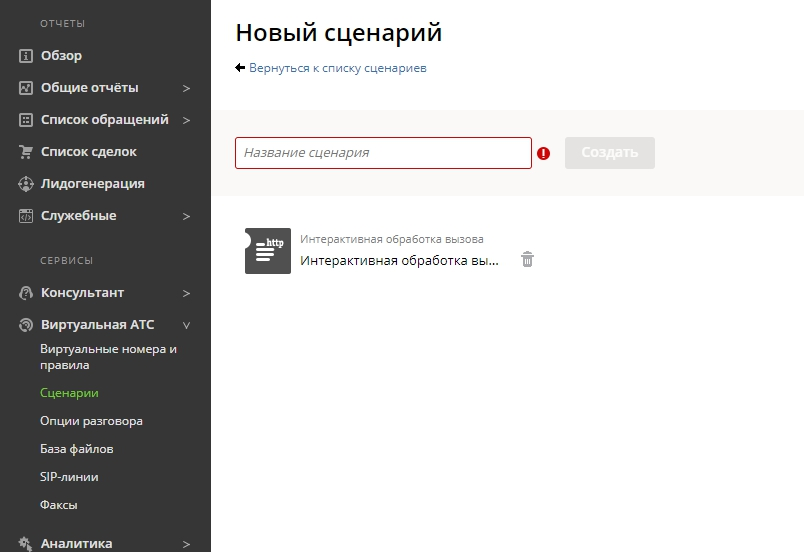Click the http interactive call processing block icon
Viewport: 804px width, 552px height.
(268, 251)
